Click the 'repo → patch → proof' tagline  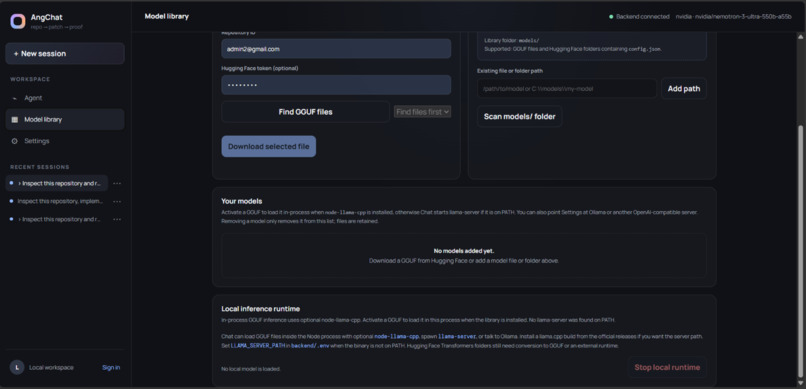[57, 27]
